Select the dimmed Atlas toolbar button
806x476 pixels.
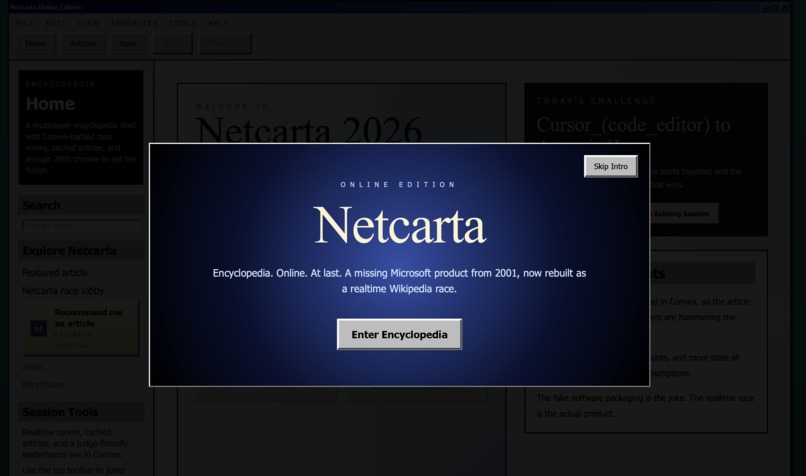pos(172,44)
